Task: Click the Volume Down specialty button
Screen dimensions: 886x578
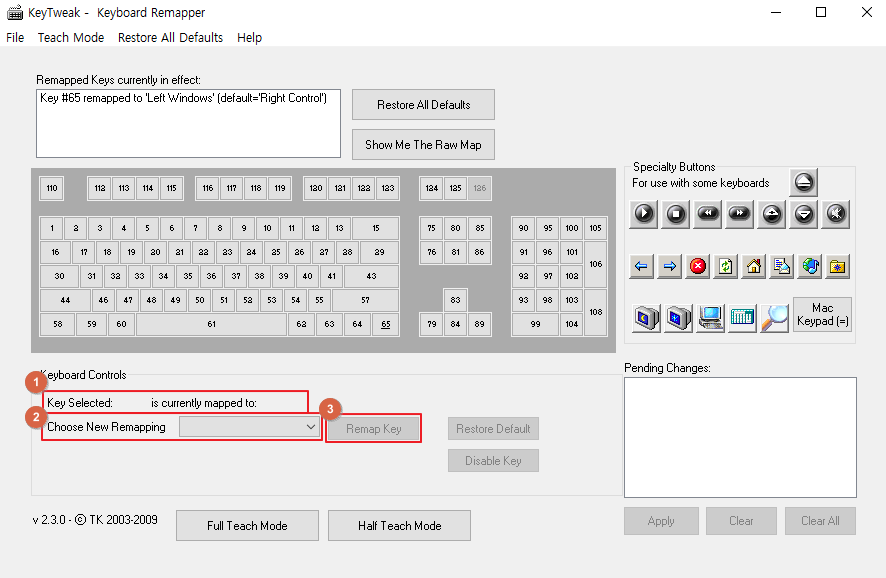Action: pos(804,214)
